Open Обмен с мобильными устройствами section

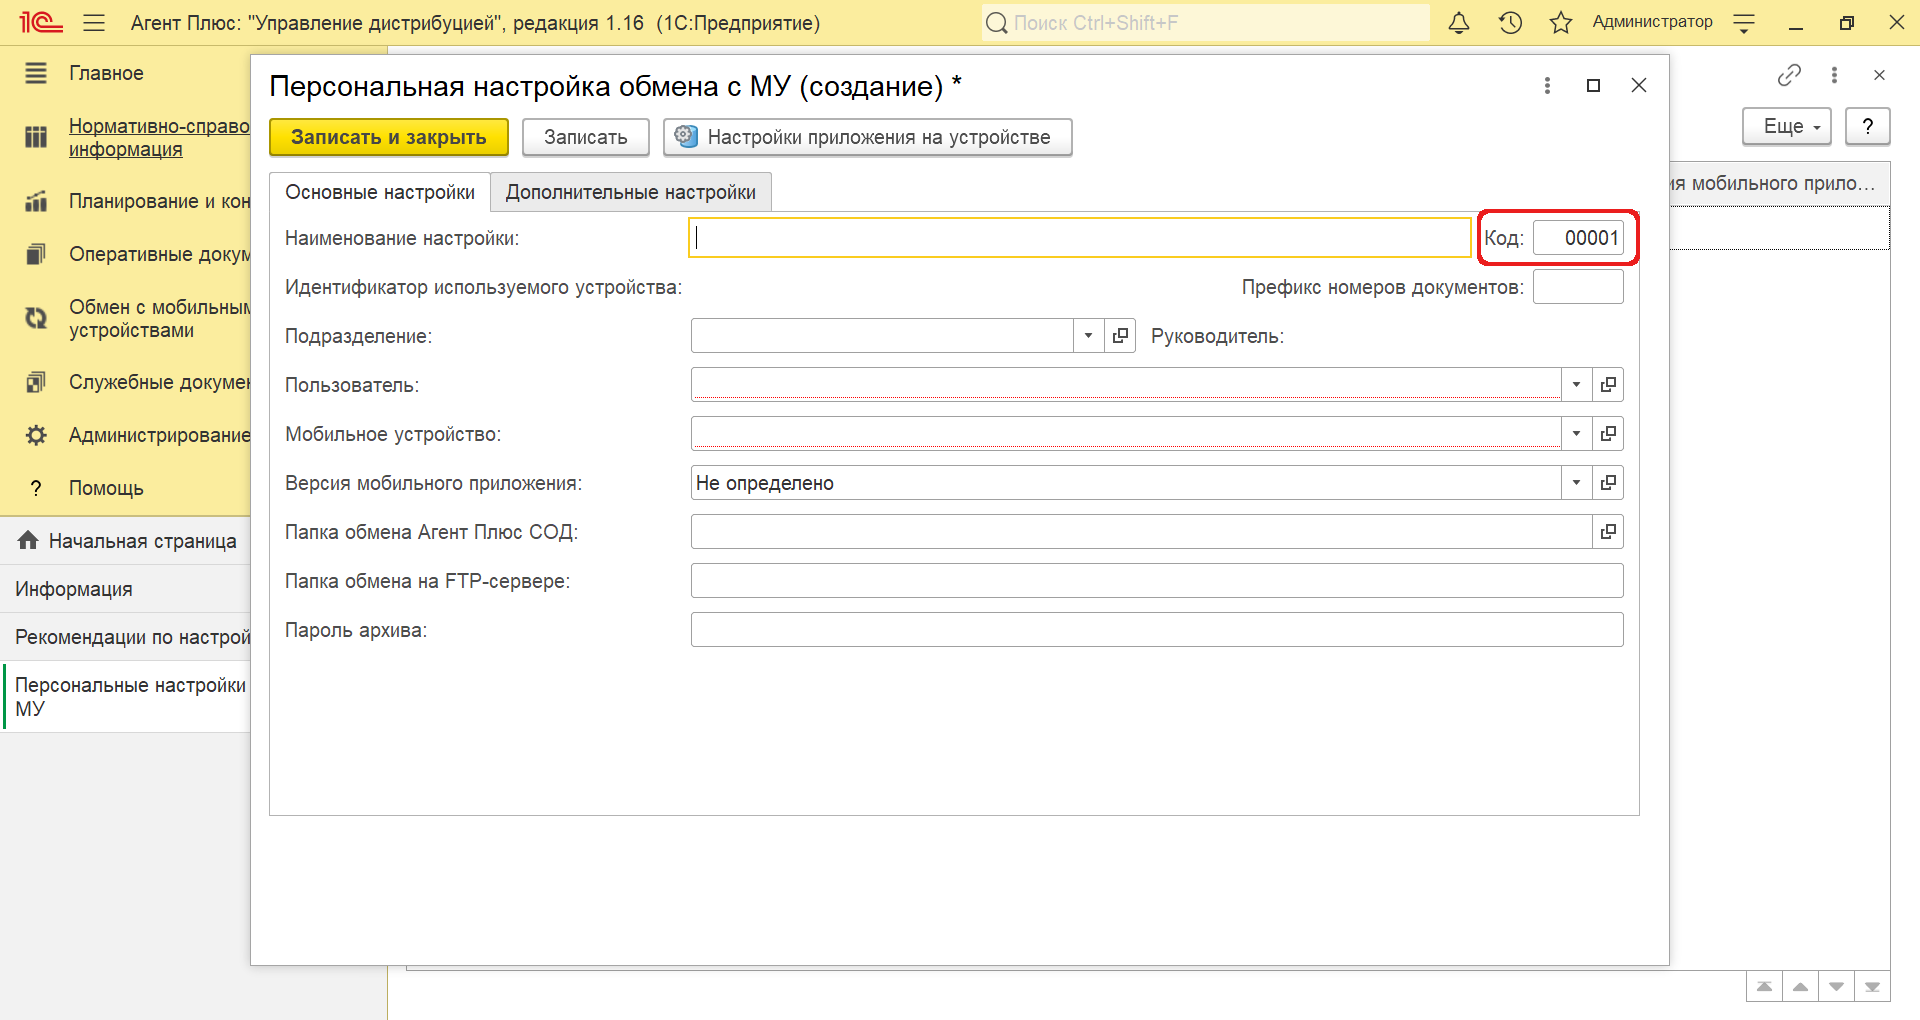[159, 318]
